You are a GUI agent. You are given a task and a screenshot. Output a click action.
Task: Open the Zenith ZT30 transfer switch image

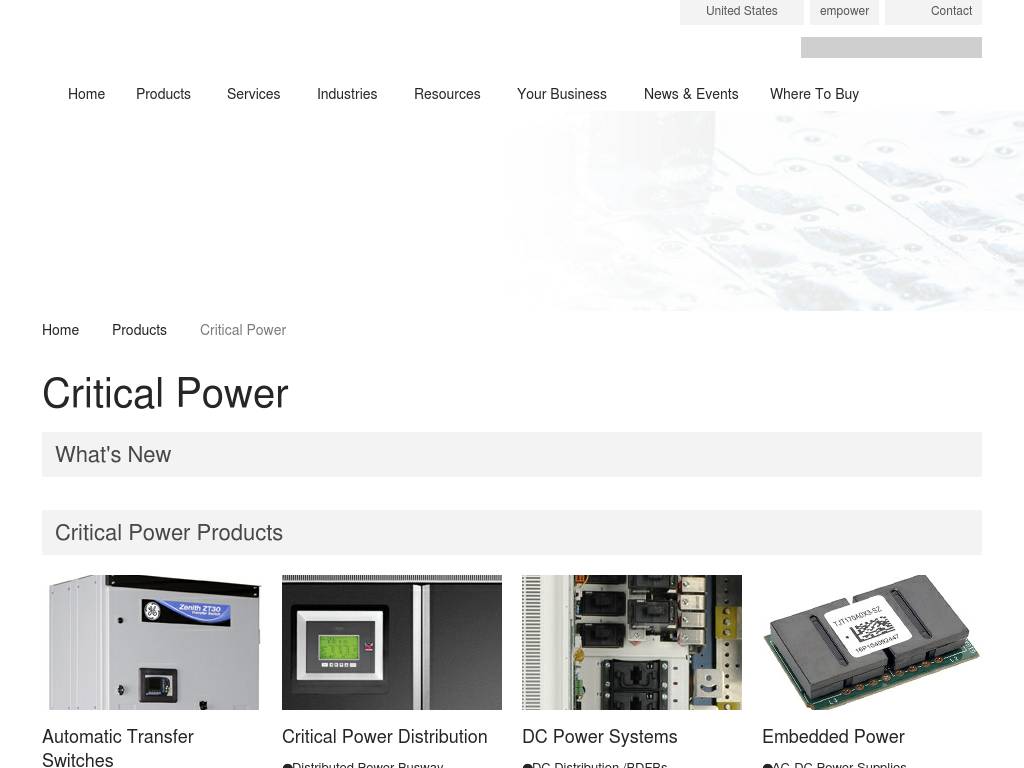(152, 642)
